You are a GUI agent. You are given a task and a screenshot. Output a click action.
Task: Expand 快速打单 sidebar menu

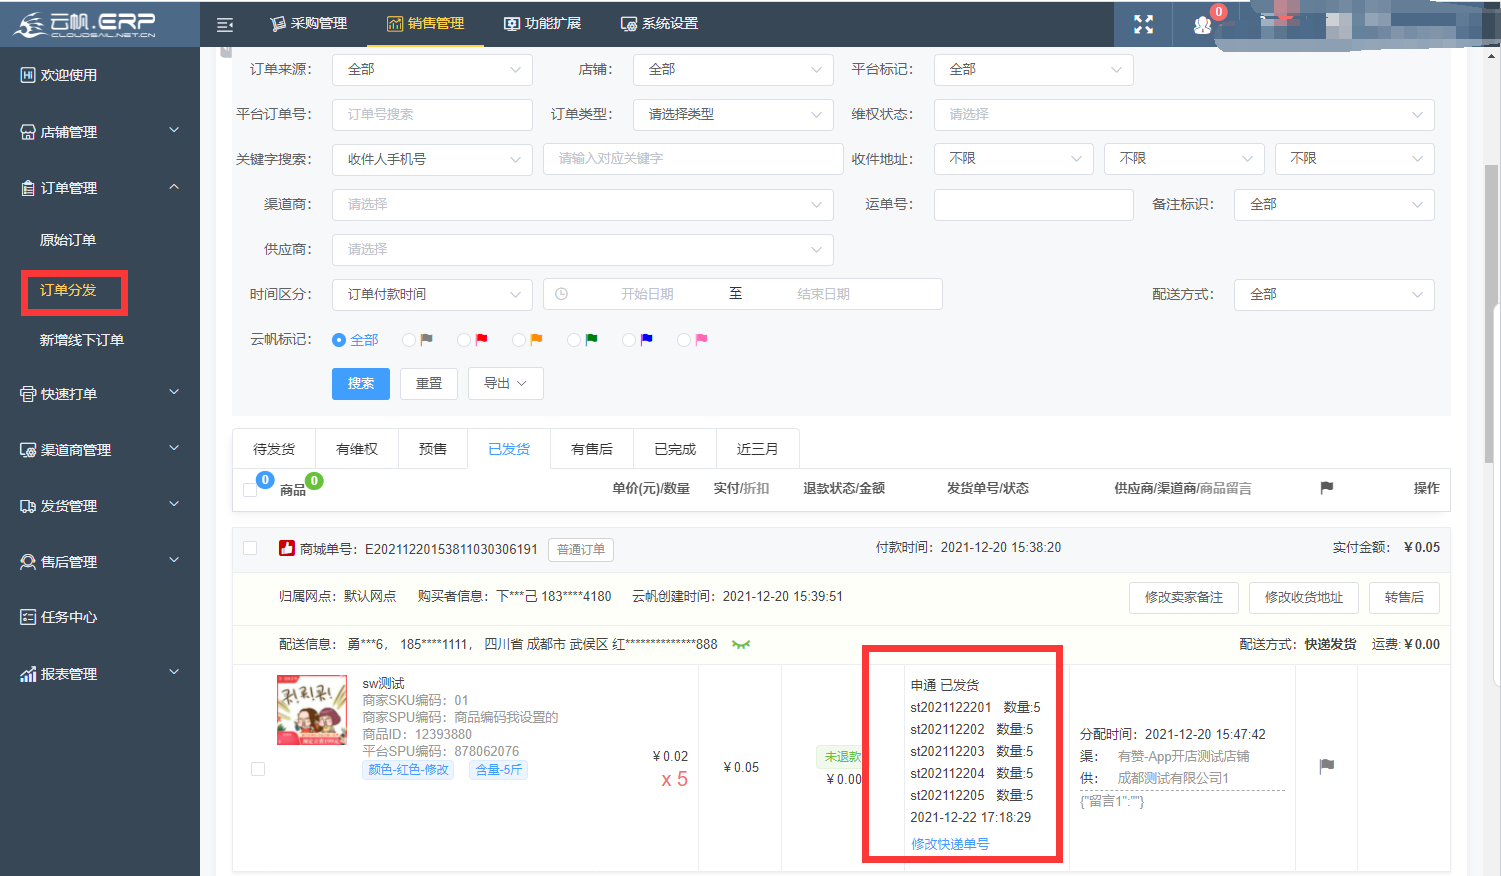[100, 393]
